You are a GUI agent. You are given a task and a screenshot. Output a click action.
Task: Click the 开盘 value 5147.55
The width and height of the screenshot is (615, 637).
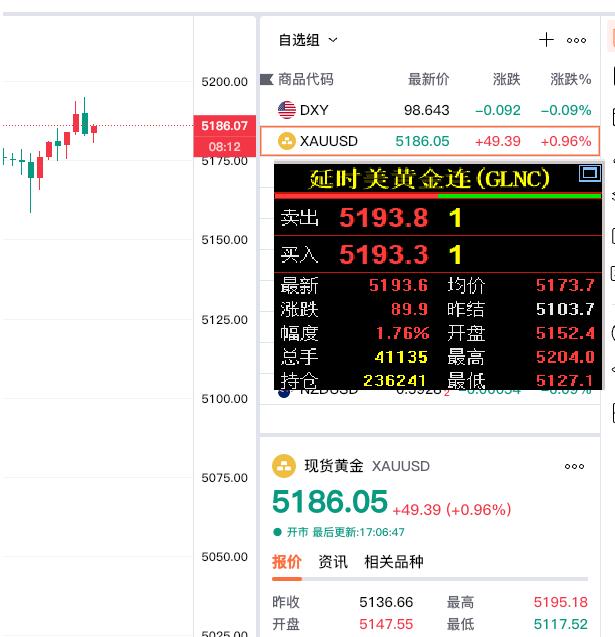[x=386, y=624]
